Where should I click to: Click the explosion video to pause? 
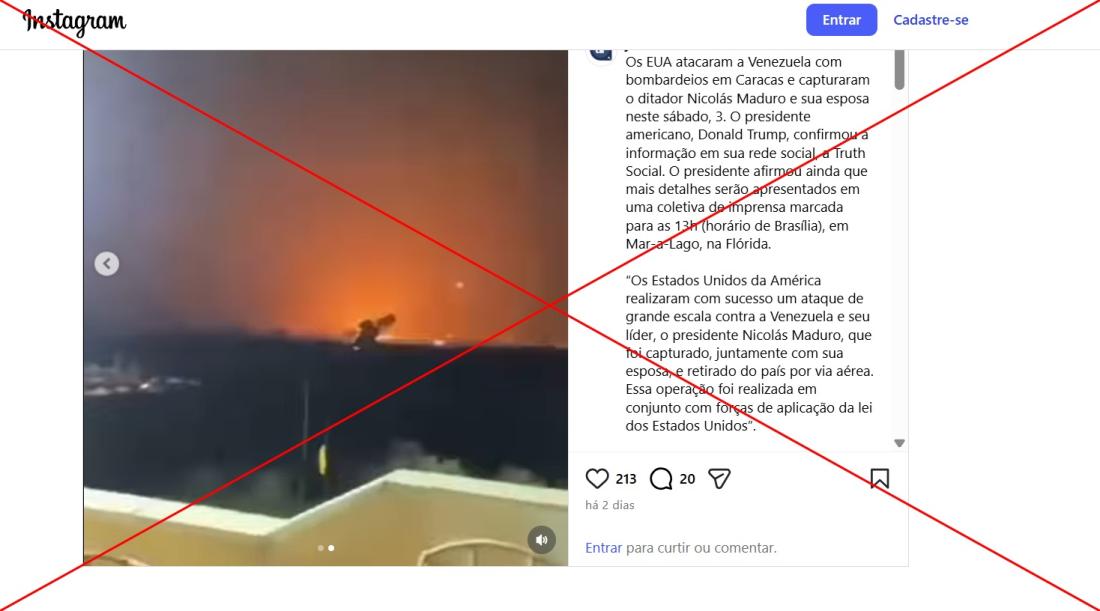pyautogui.click(x=326, y=307)
